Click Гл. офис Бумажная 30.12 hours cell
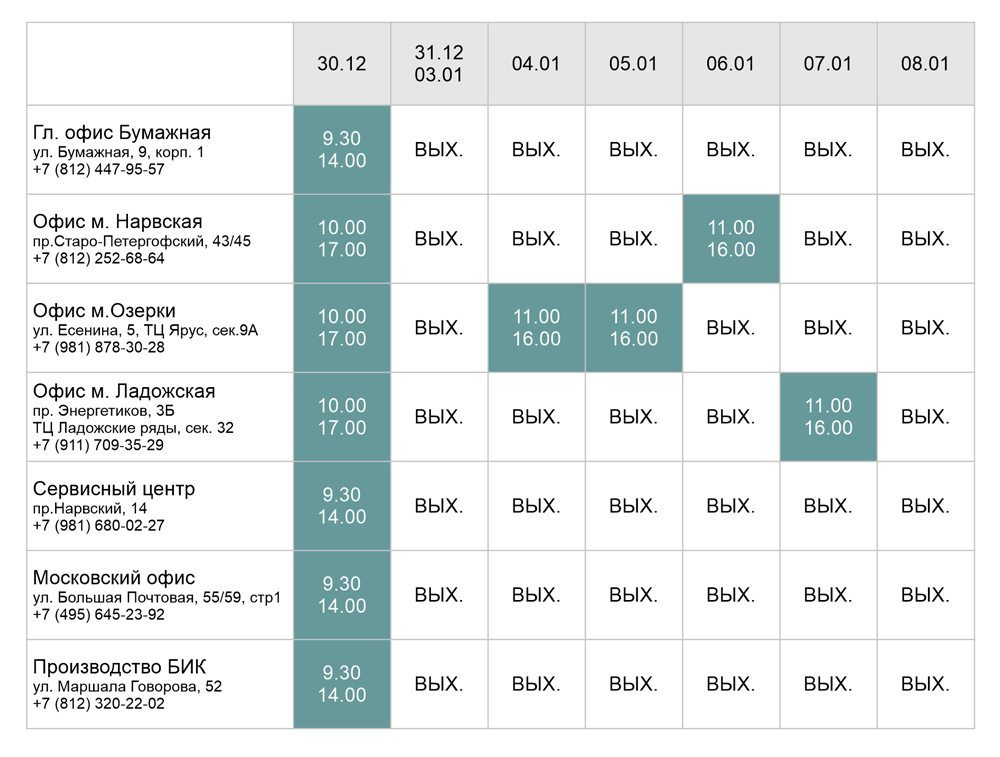The image size is (1000, 757). [x=342, y=150]
